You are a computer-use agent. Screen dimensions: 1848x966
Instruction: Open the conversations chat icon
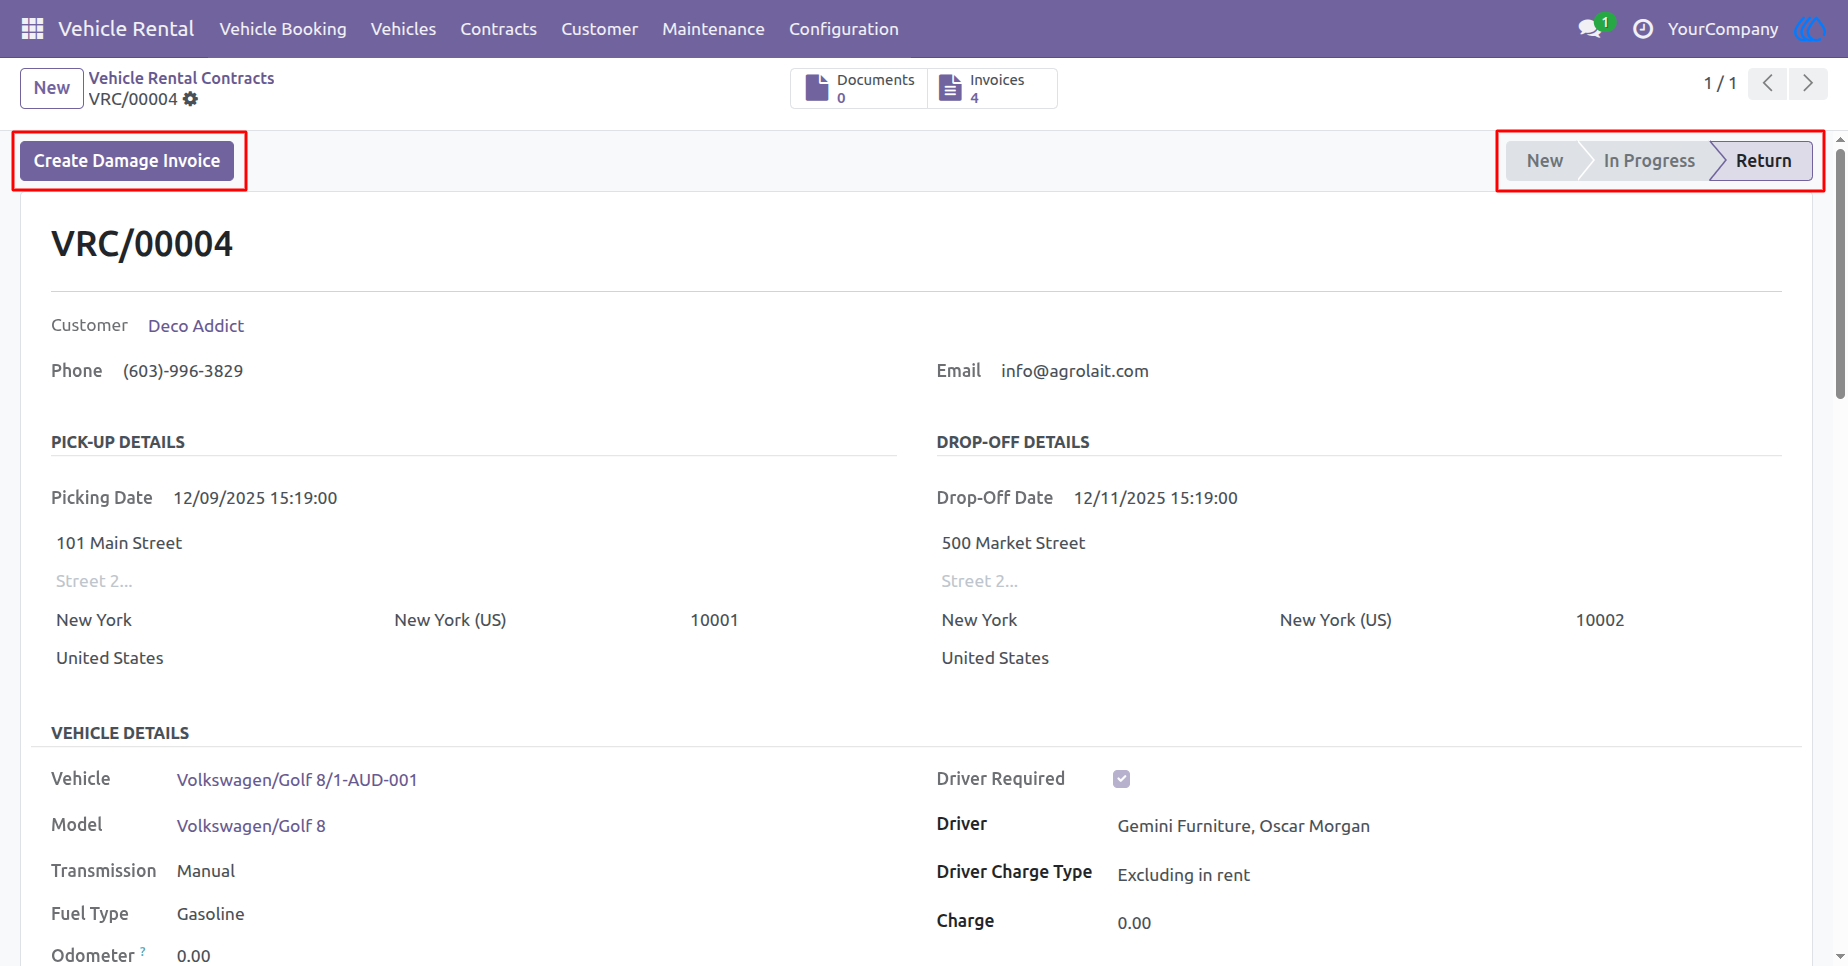(x=1590, y=29)
